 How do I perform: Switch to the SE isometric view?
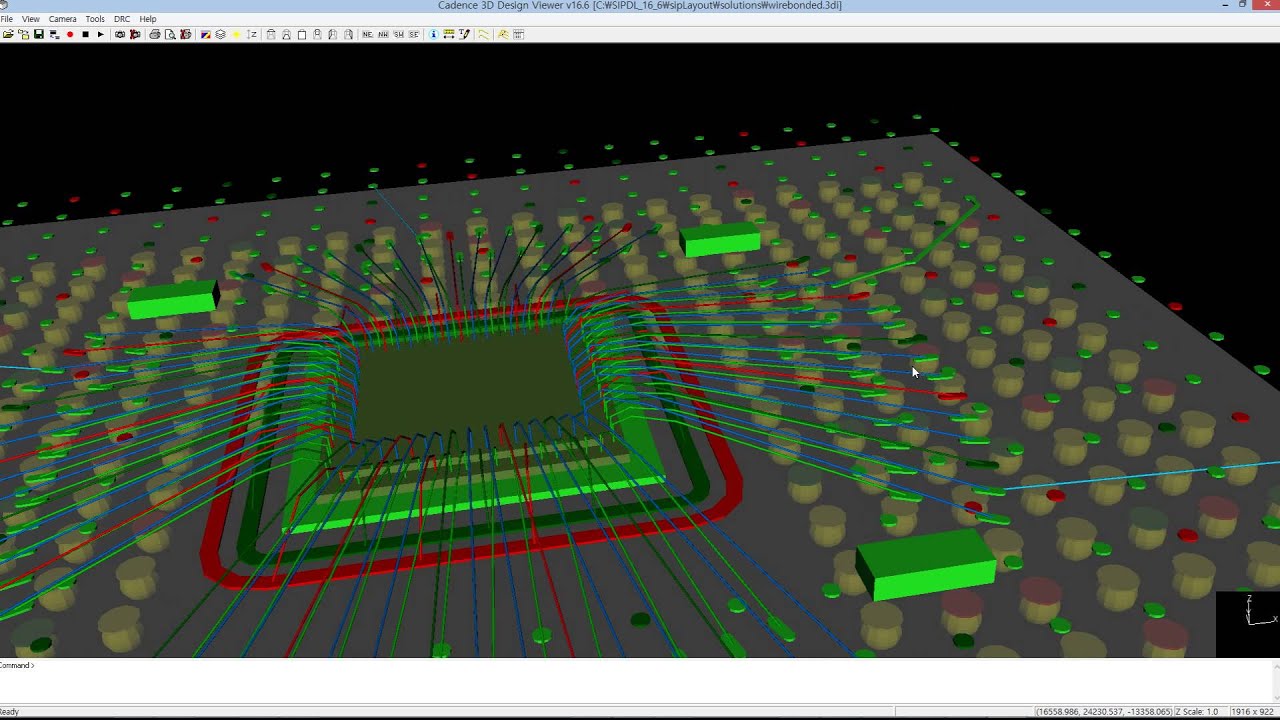(413, 34)
